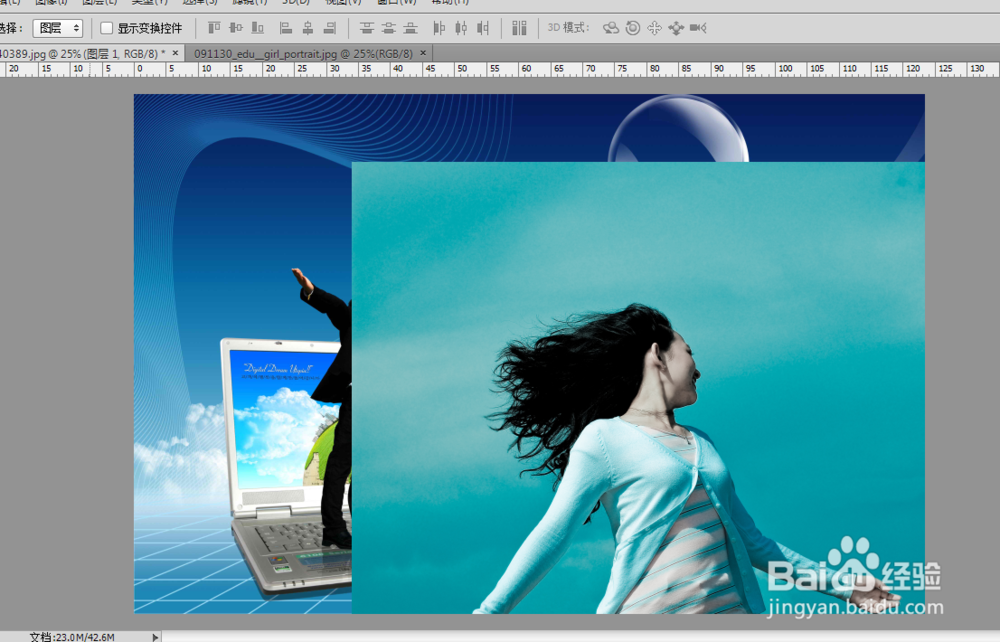Open the 图层 auto-select dropdown

point(57,28)
